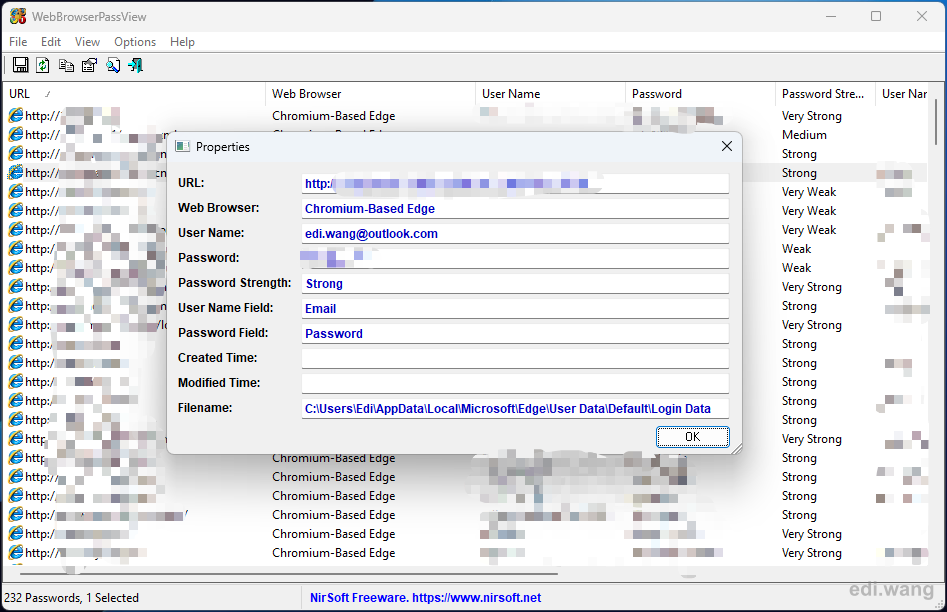Click the Save Selected Items floppy icon
Image resolution: width=947 pixels, height=612 pixels.
[x=21, y=65]
